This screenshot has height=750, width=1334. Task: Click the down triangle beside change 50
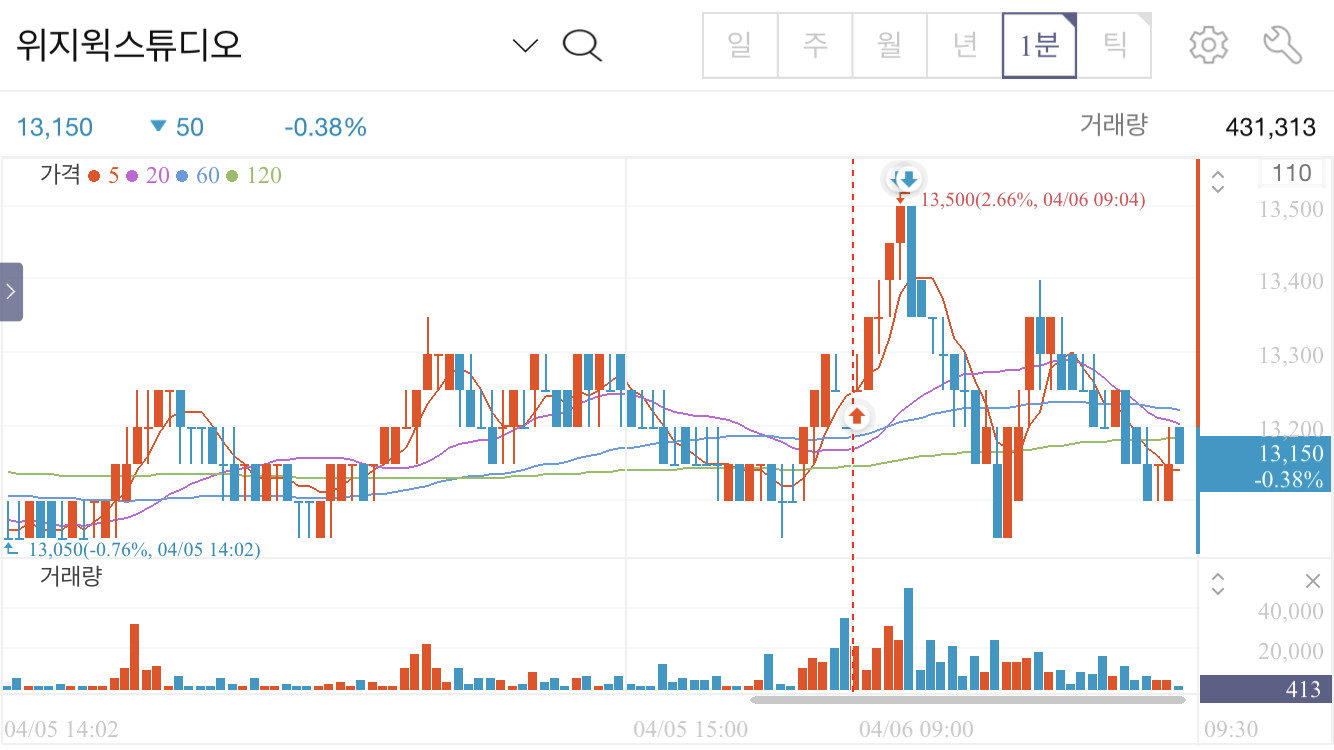tap(158, 126)
